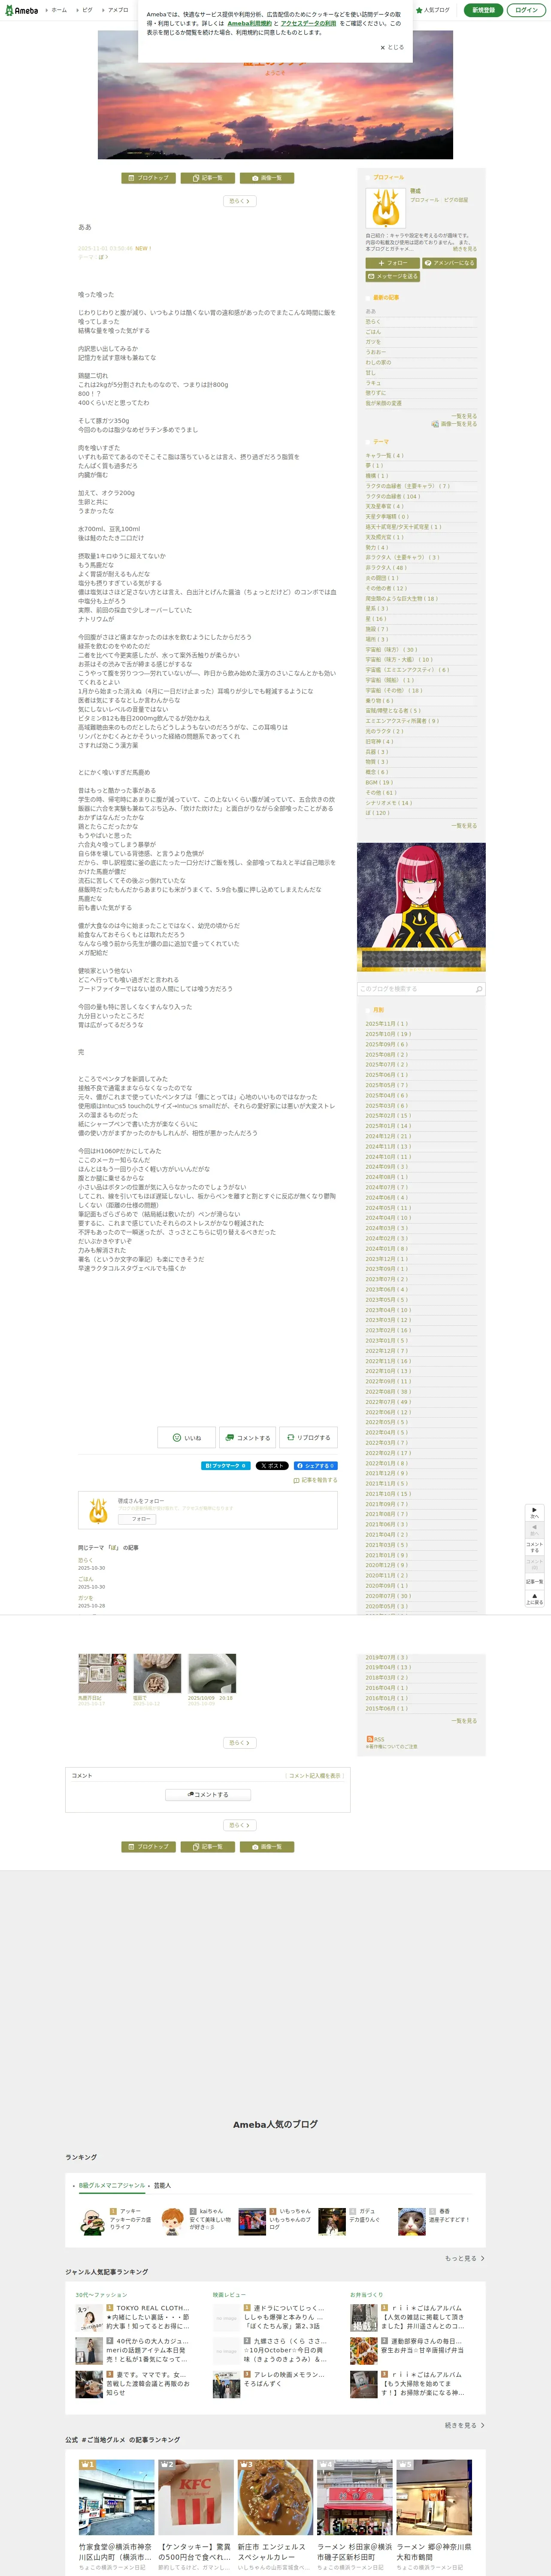Screen dimensions: 551x2576
Task: Click コメント記入欄を表示 in the comment box
Action: pyautogui.click(x=315, y=1776)
